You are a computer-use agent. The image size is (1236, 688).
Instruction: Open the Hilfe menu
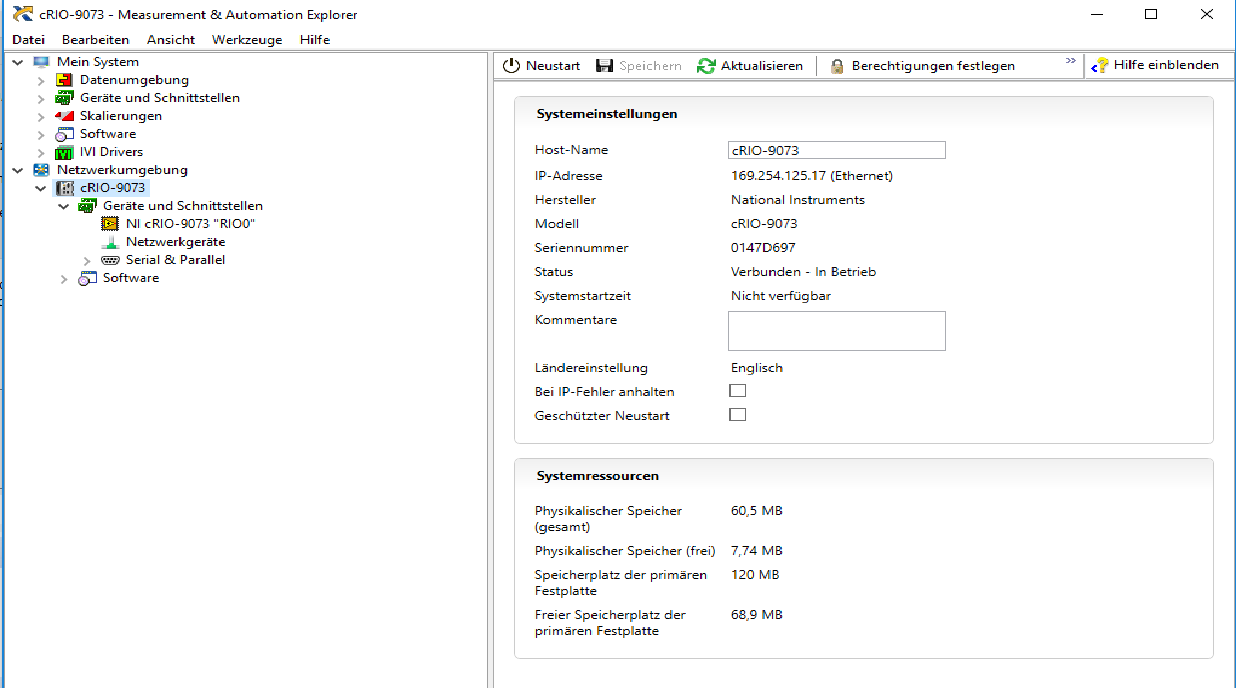pyautogui.click(x=315, y=40)
